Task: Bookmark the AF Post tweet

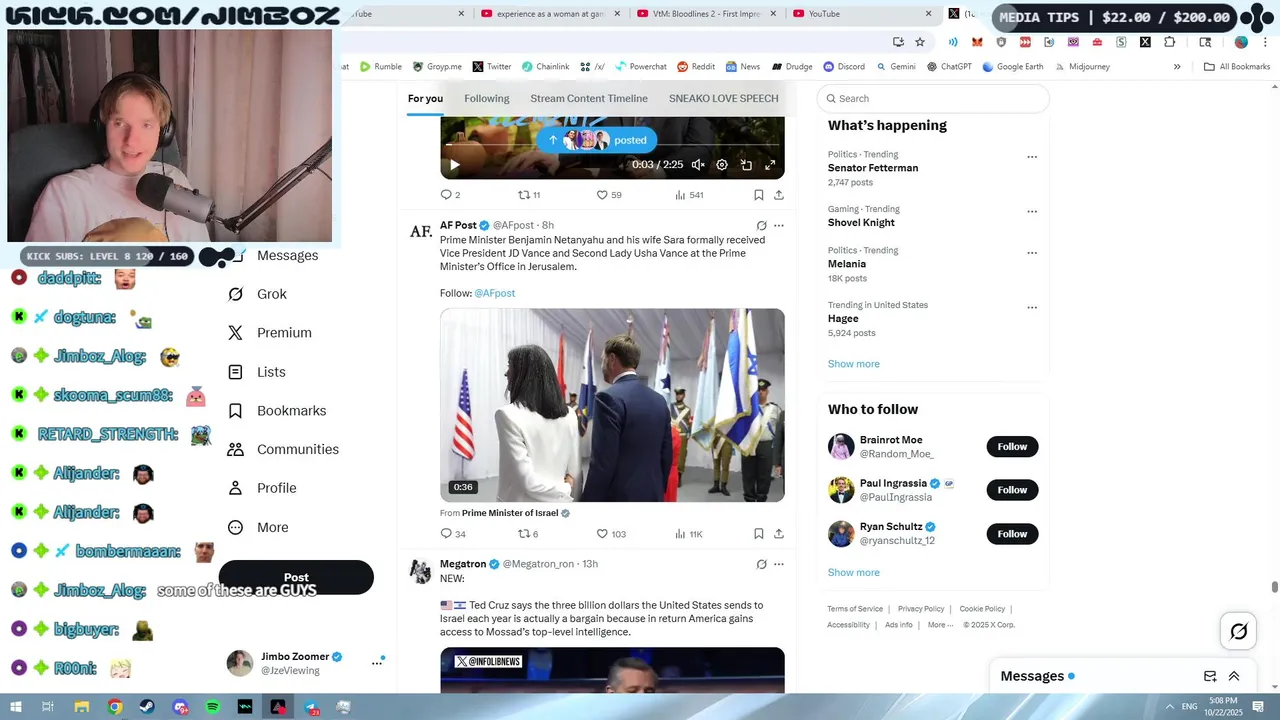Action: coord(759,534)
